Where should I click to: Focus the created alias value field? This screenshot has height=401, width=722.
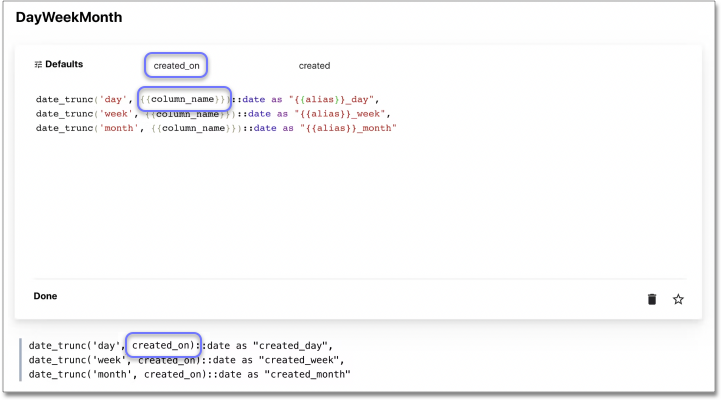[x=314, y=66]
